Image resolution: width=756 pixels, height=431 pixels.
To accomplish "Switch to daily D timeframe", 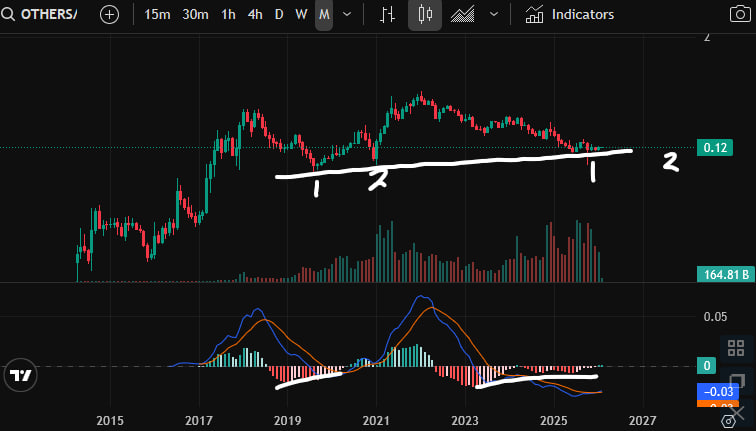I will (x=279, y=14).
